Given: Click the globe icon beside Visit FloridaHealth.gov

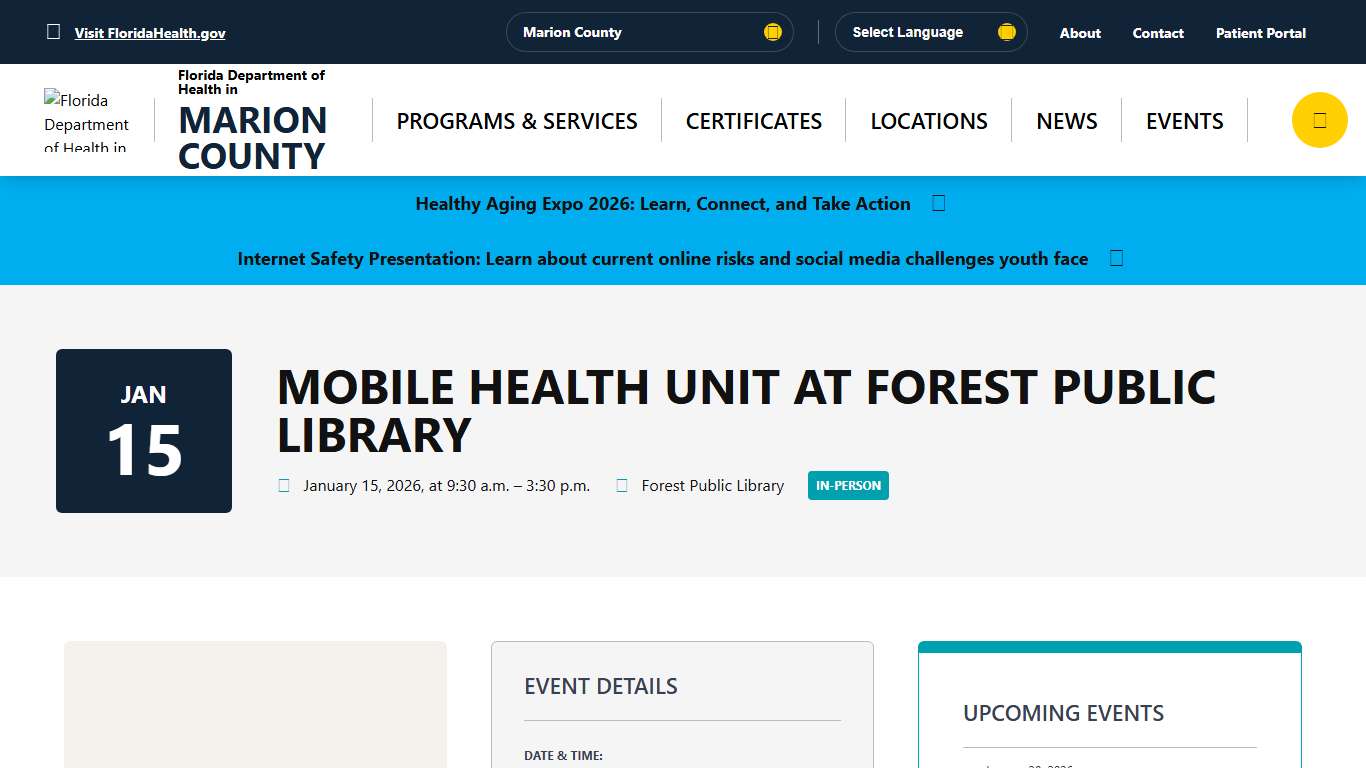Looking at the screenshot, I should tap(53, 31).
